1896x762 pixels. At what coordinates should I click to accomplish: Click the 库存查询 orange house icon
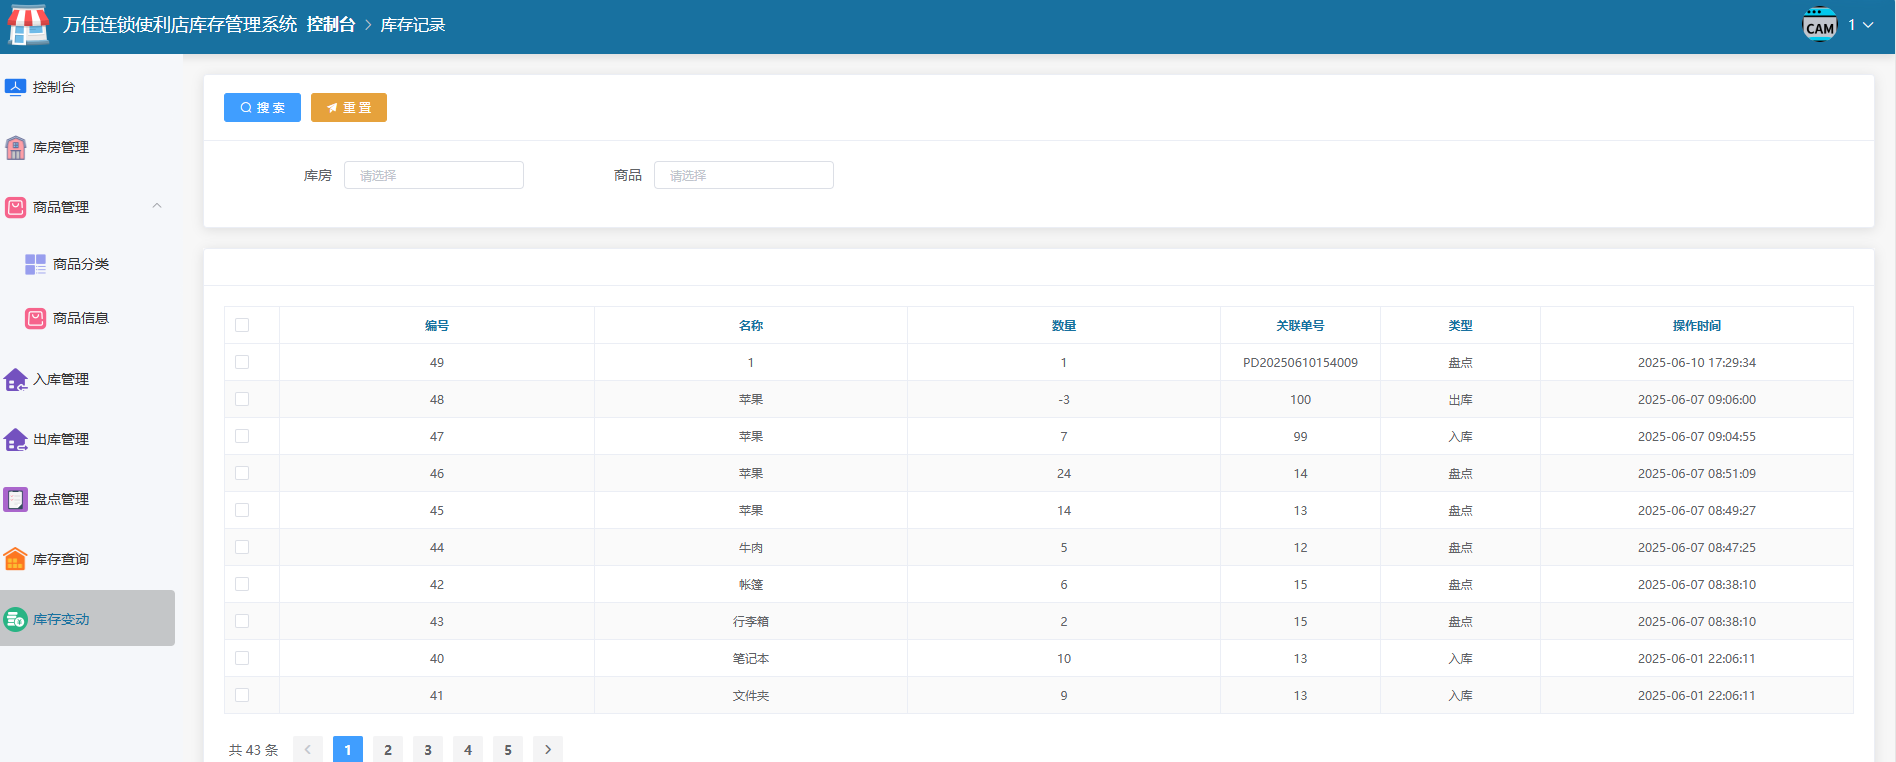[15, 559]
